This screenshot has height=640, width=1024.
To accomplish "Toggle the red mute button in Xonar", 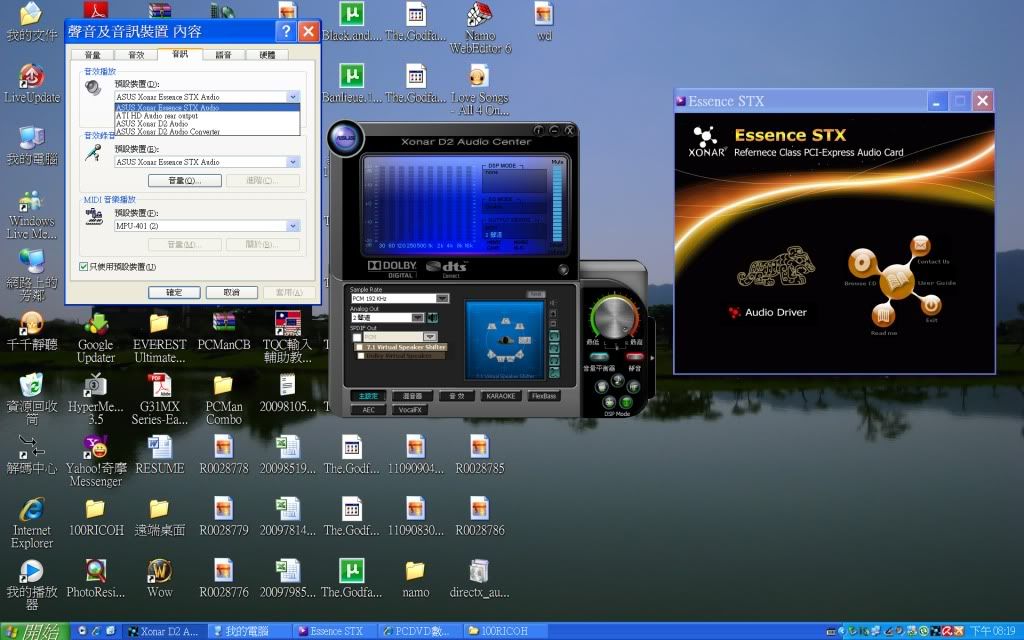I will [634, 357].
